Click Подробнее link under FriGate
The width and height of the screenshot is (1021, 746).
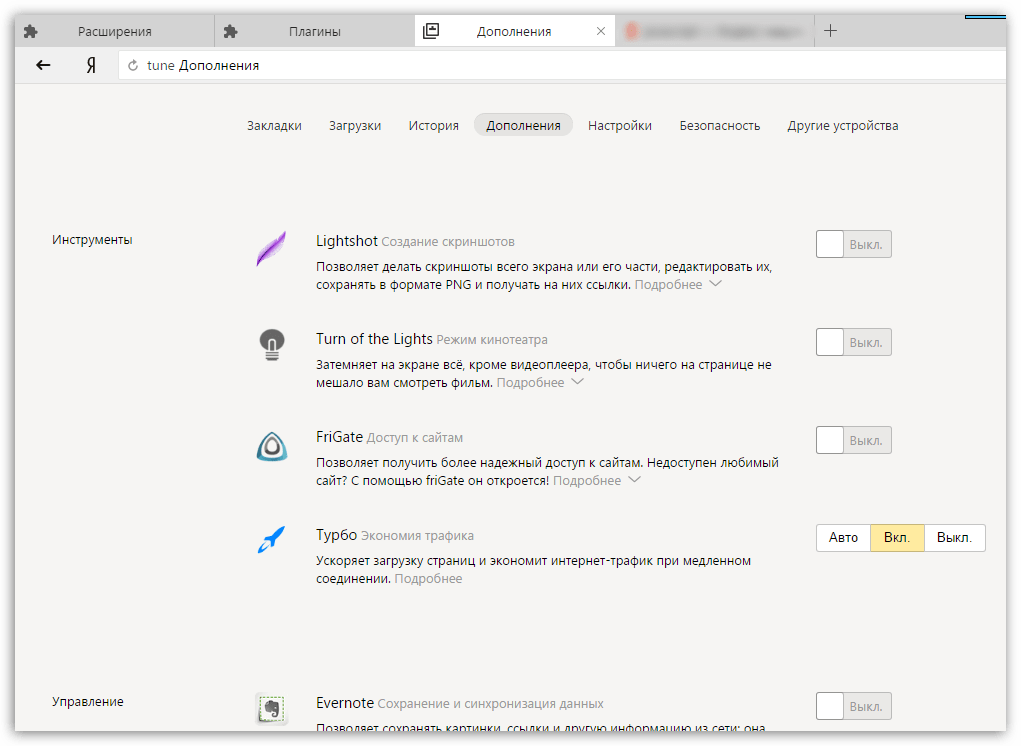[x=587, y=480]
